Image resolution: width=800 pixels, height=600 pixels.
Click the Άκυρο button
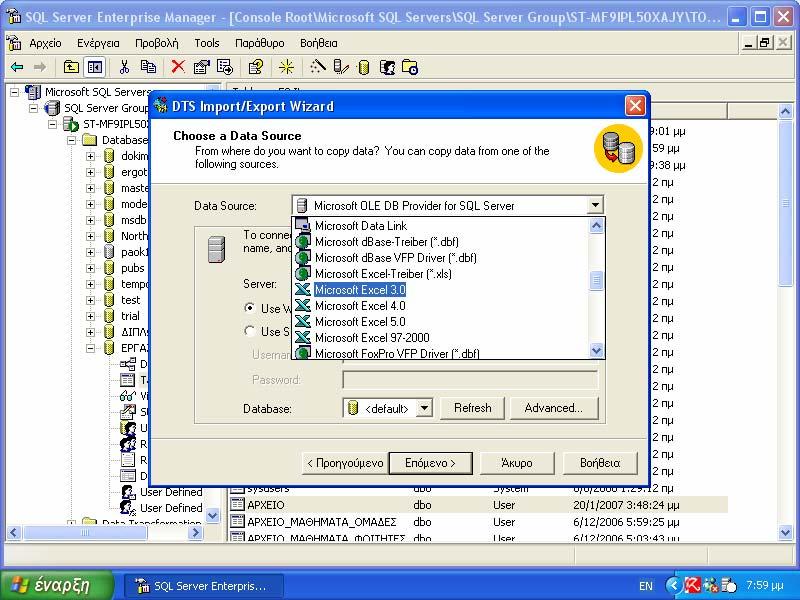(517, 463)
